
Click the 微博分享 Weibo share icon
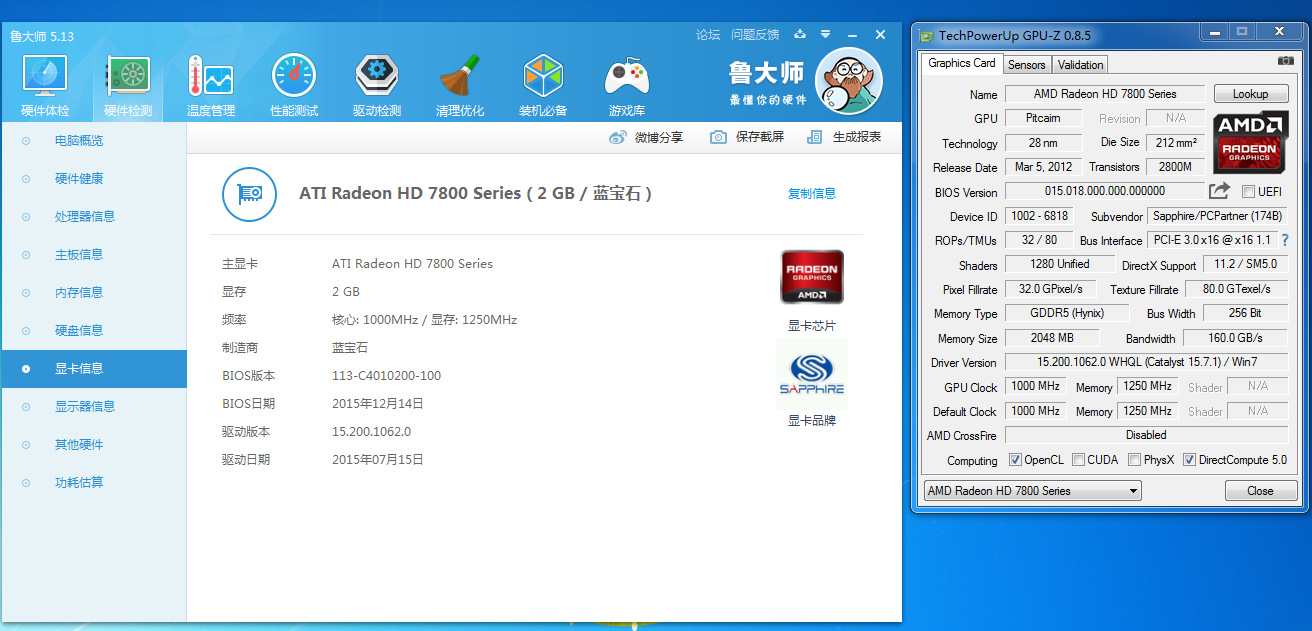point(618,137)
